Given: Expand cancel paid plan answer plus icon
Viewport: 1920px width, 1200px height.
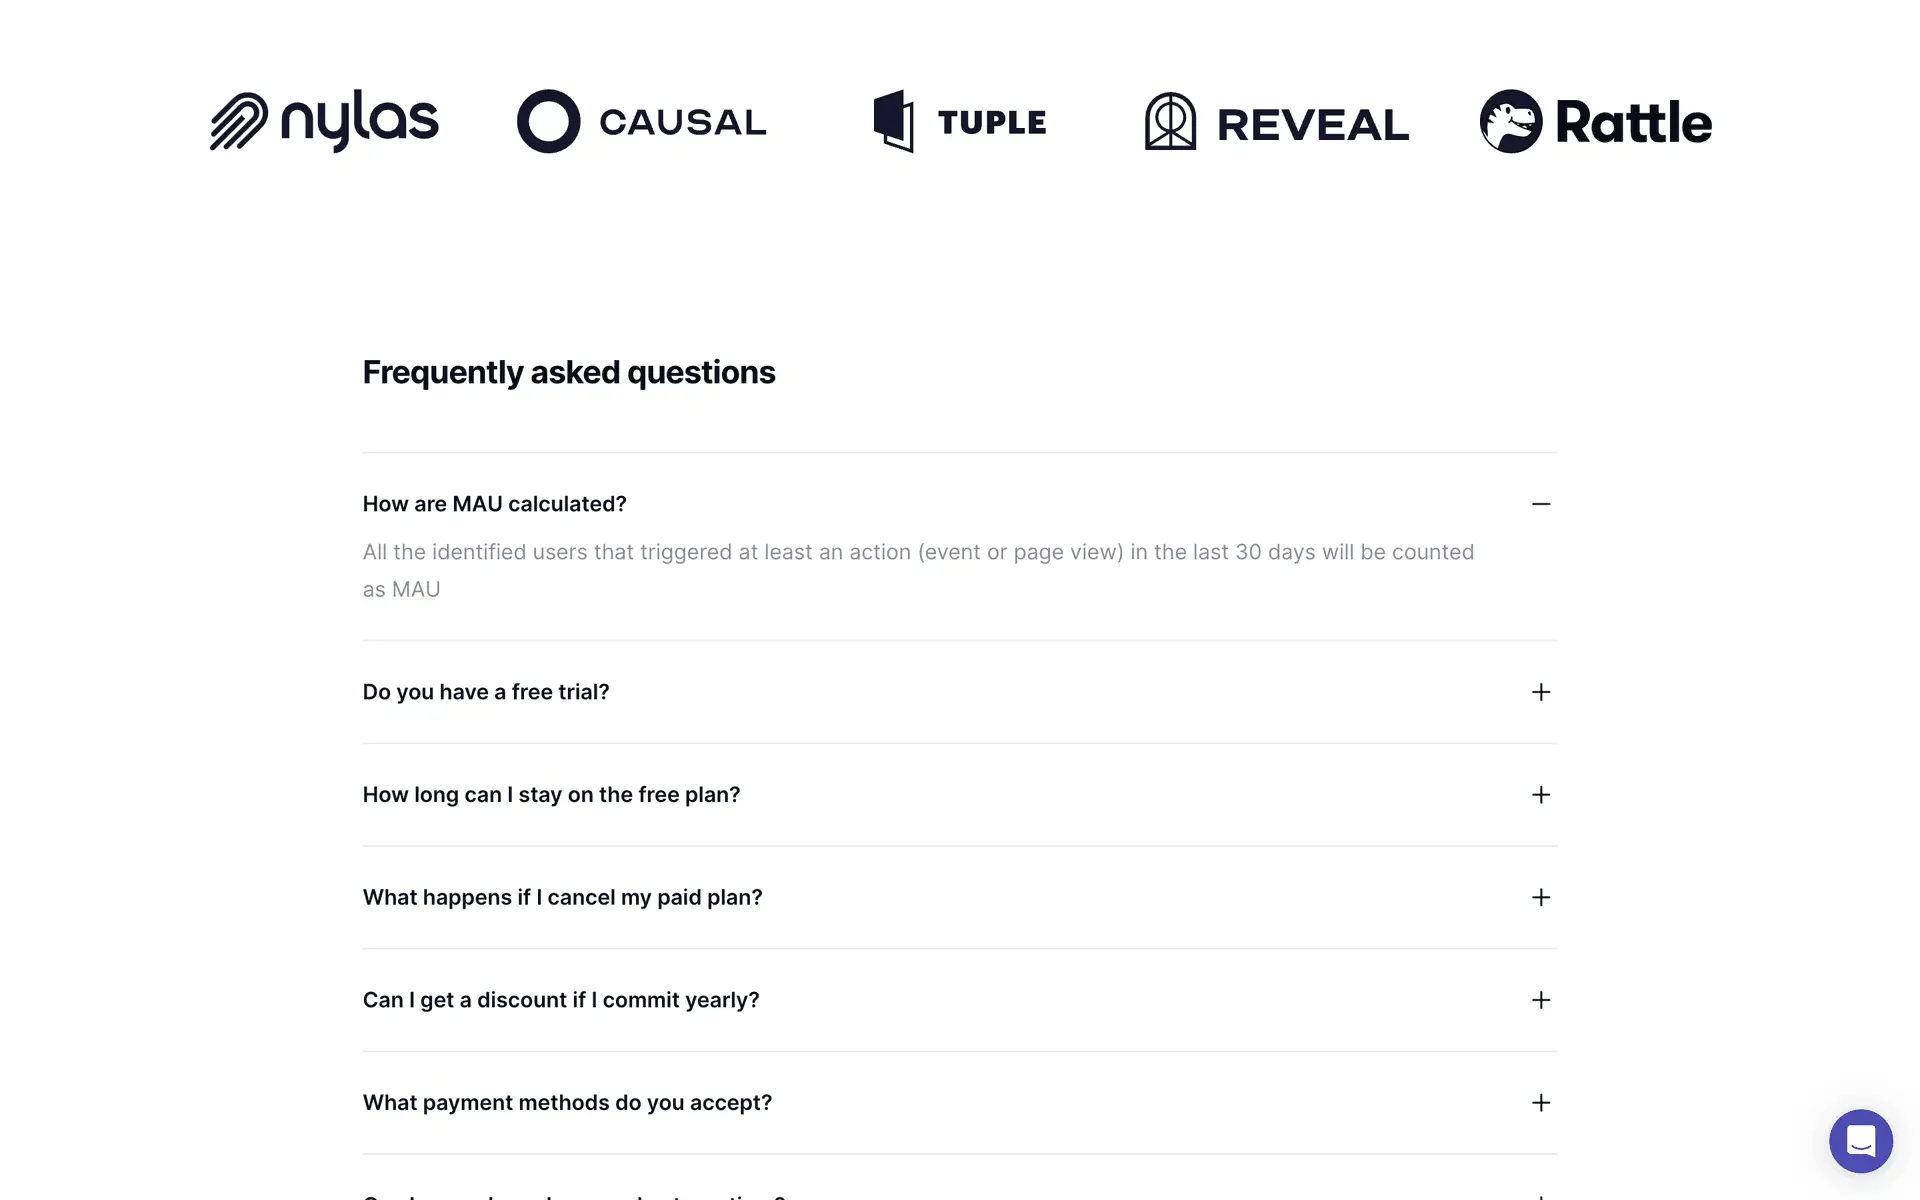Looking at the screenshot, I should [1540, 898].
